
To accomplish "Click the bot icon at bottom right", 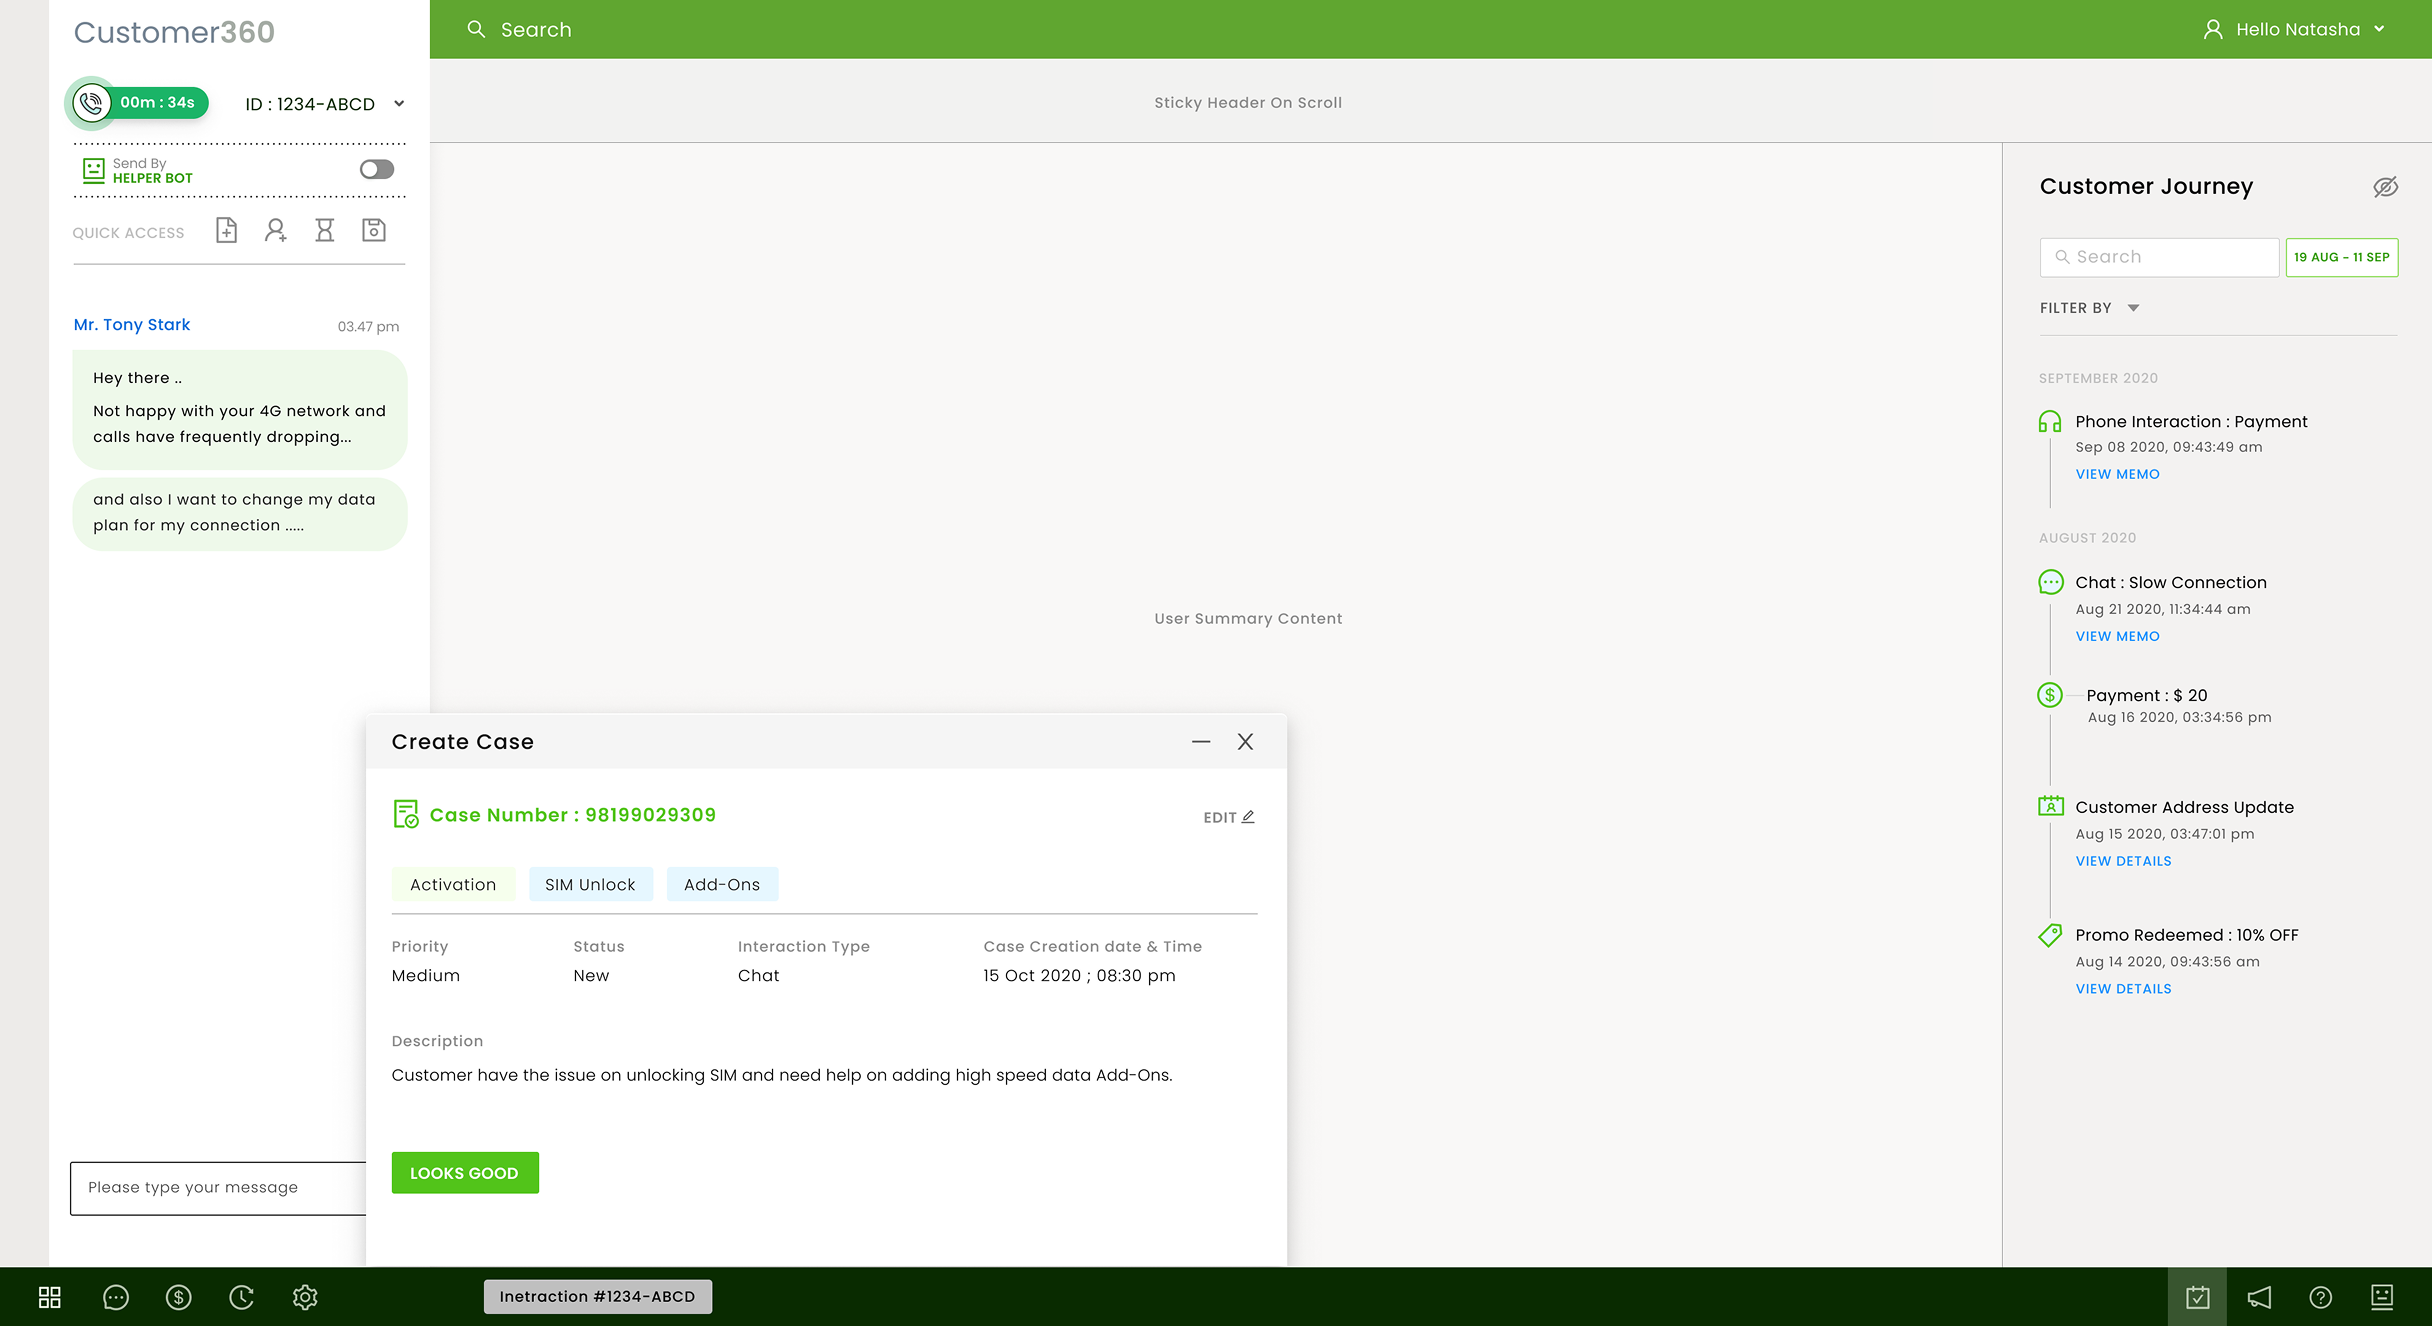I will click(2383, 1297).
